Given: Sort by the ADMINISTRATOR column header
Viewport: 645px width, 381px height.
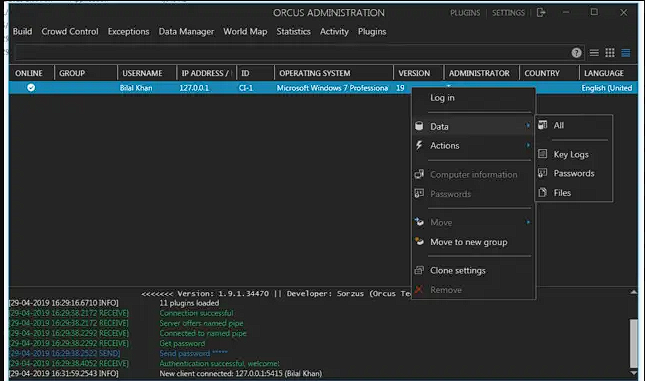Looking at the screenshot, I should tap(481, 73).
